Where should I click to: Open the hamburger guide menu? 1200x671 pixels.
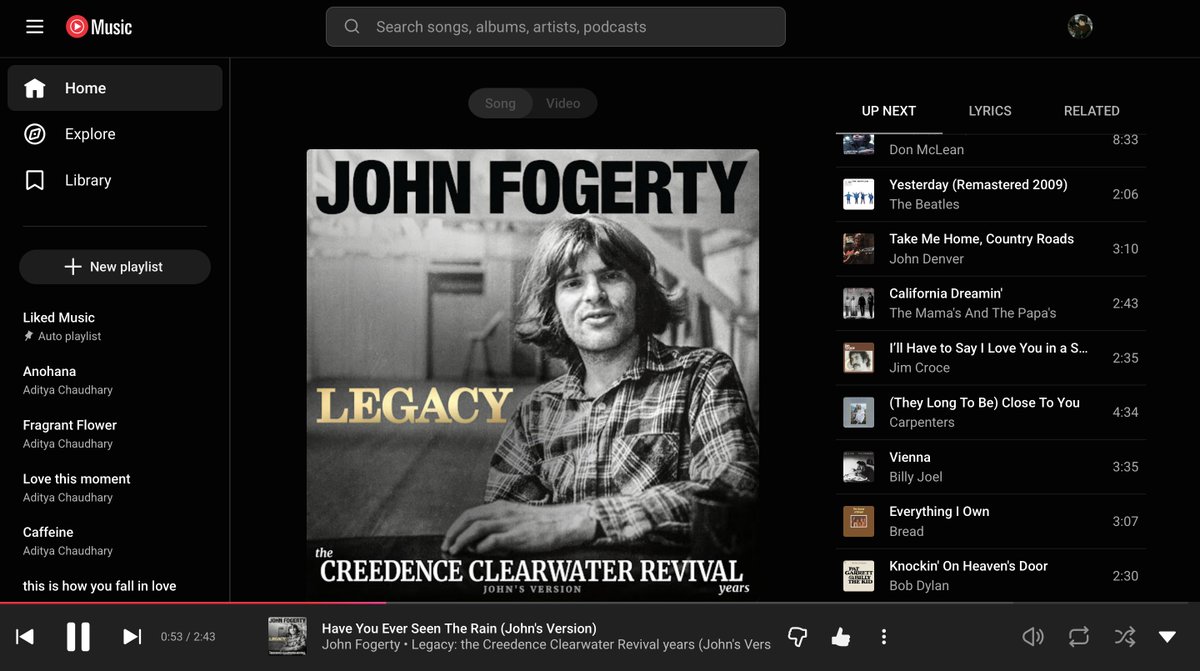[x=35, y=27]
